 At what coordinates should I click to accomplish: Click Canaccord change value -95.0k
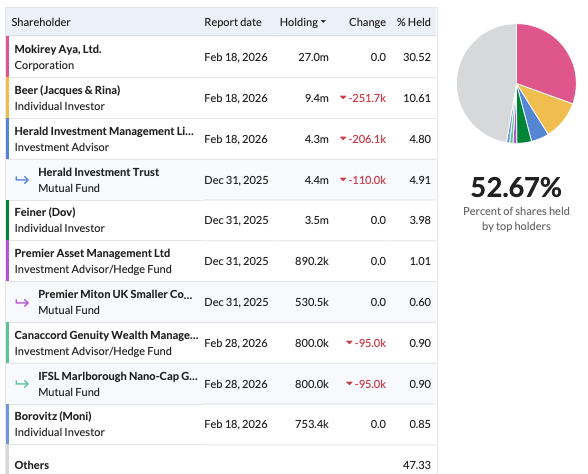click(366, 343)
